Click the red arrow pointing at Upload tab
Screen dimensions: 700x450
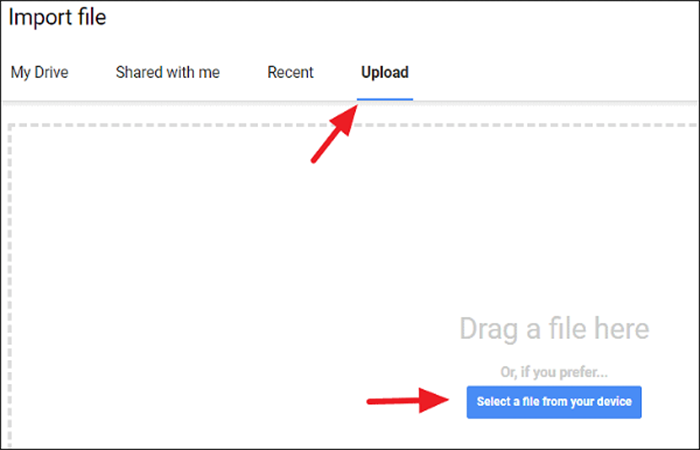(x=335, y=133)
